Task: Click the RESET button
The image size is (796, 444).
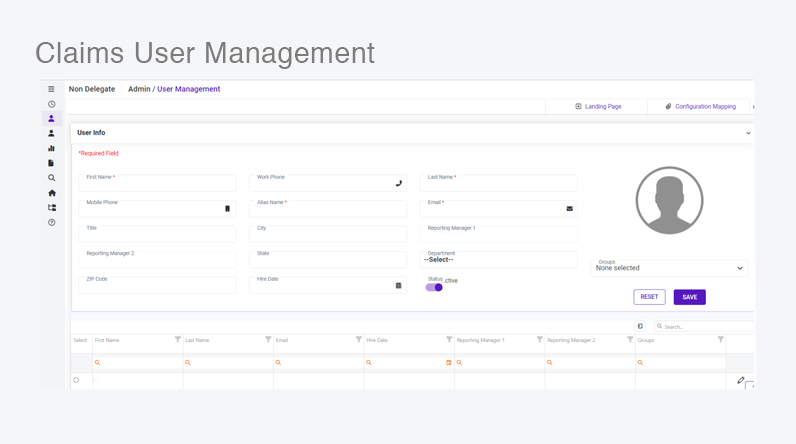Action: click(x=649, y=297)
